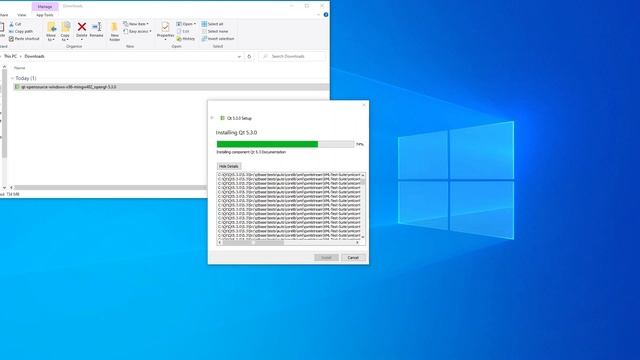Click Select none in the ribbon
The image size is (640, 360).
215,31
